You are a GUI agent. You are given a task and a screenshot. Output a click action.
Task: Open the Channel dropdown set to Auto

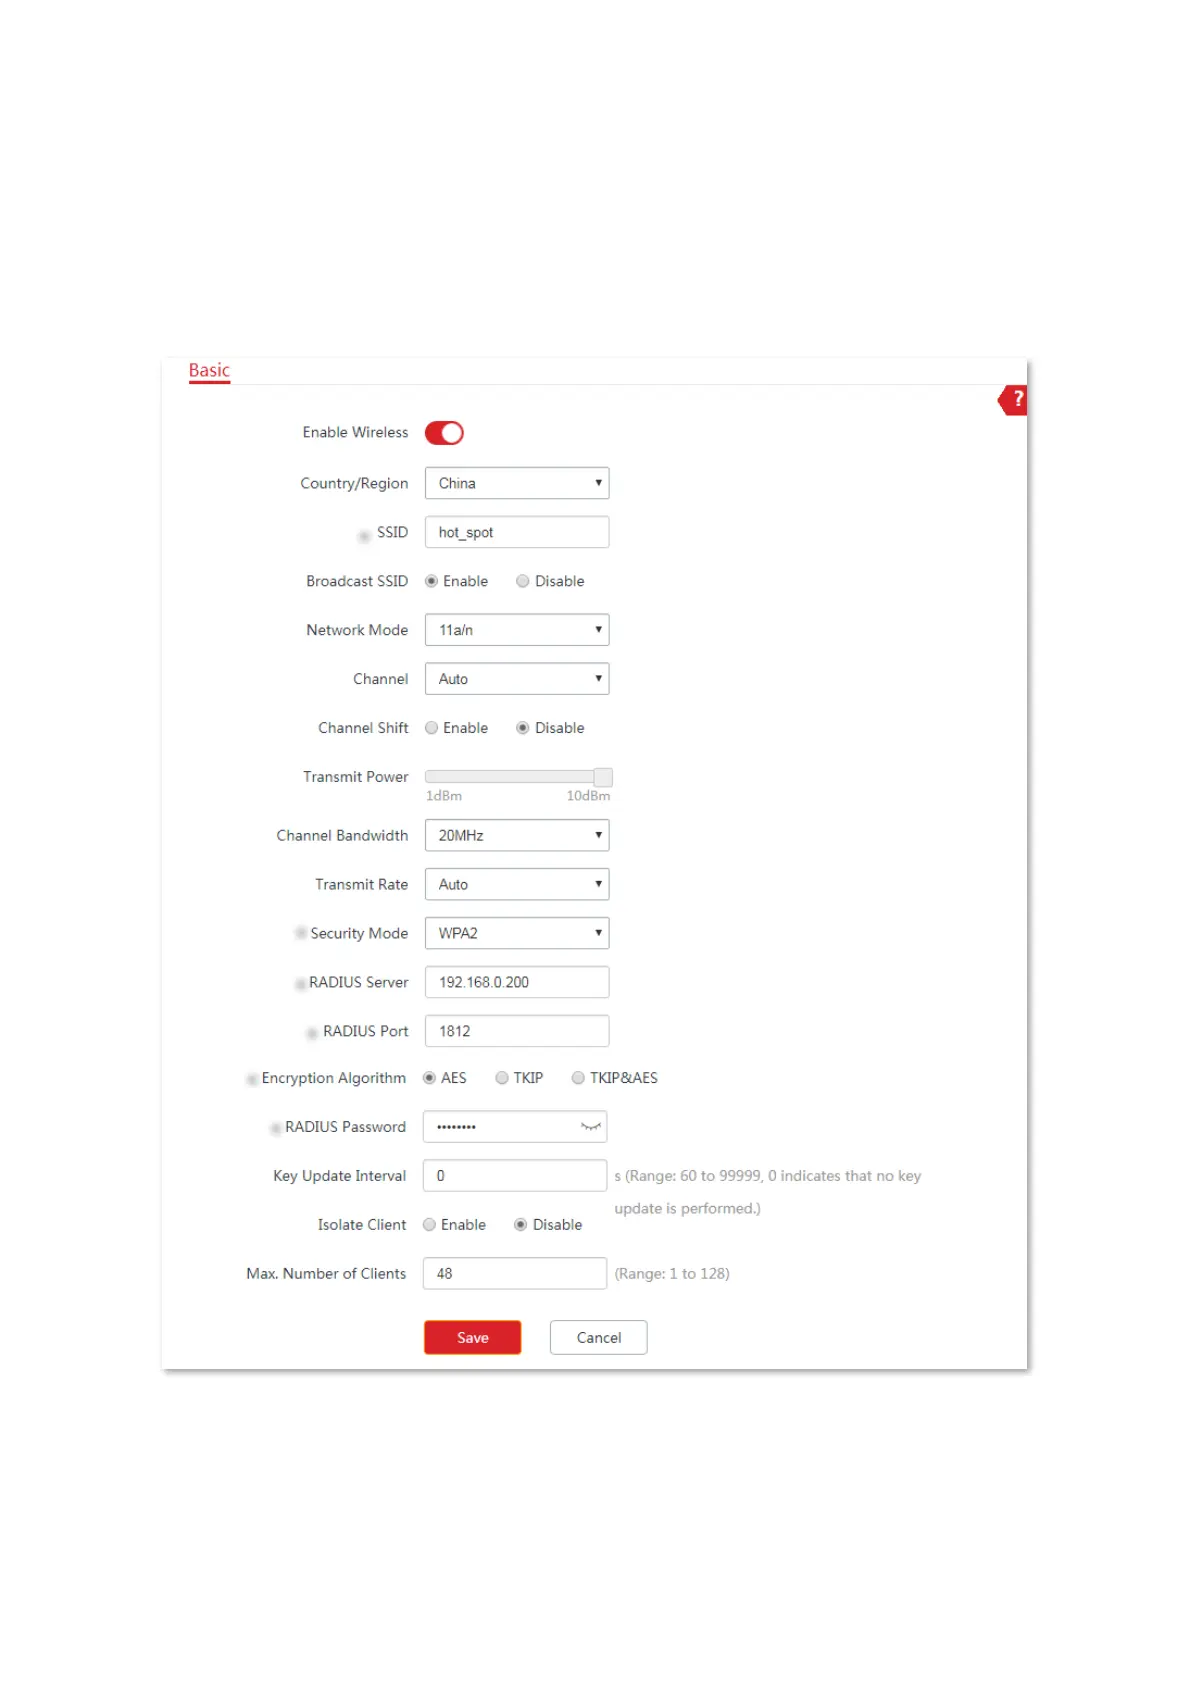pos(517,679)
